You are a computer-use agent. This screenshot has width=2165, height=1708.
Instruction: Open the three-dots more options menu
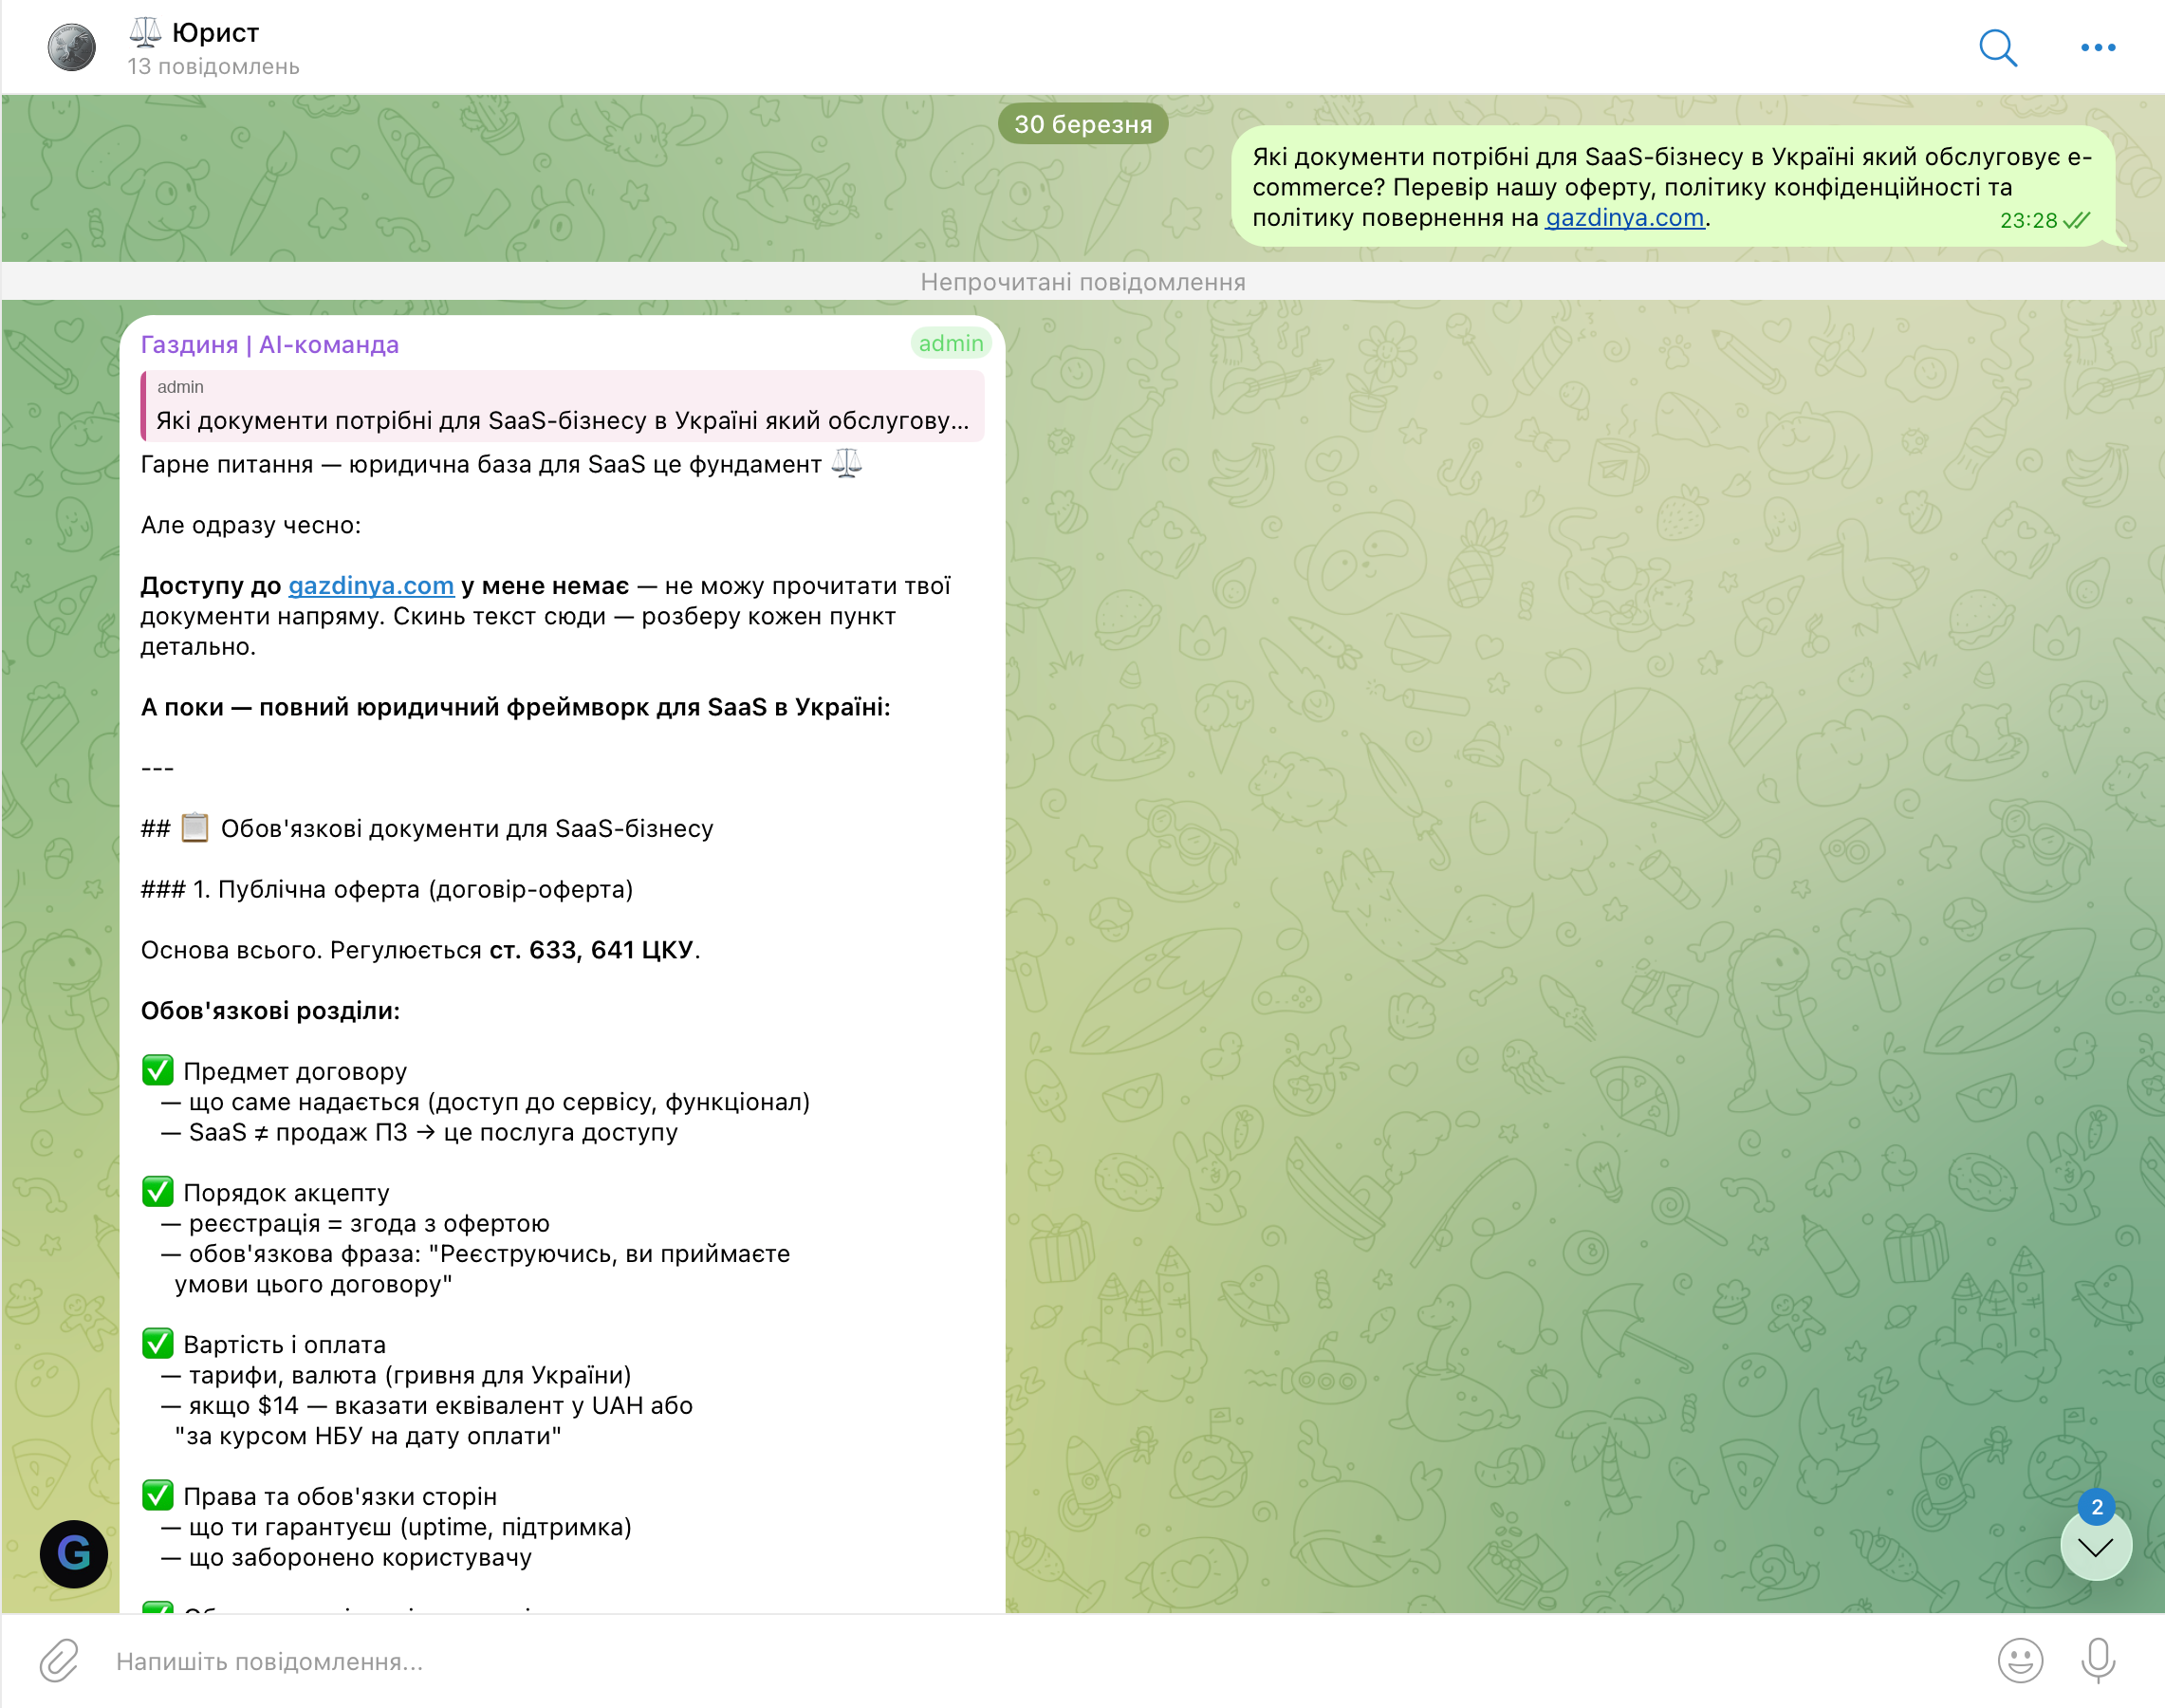2097,47
